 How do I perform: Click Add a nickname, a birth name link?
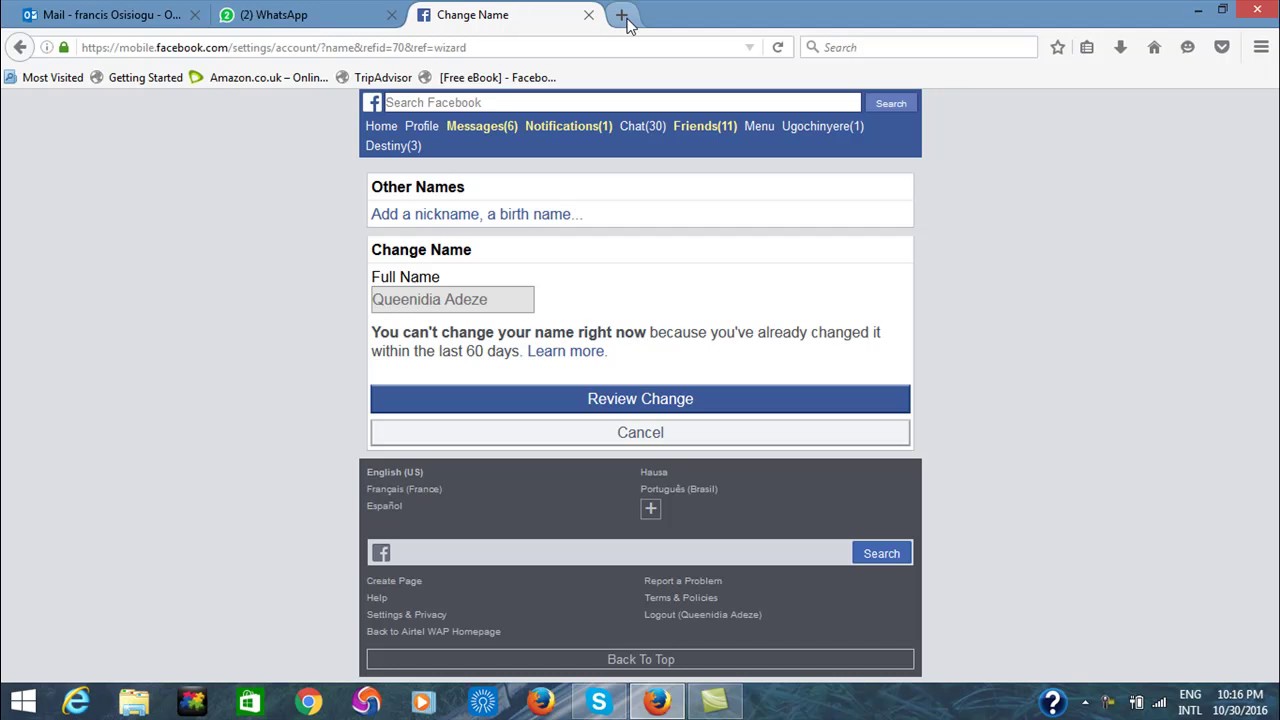477,214
